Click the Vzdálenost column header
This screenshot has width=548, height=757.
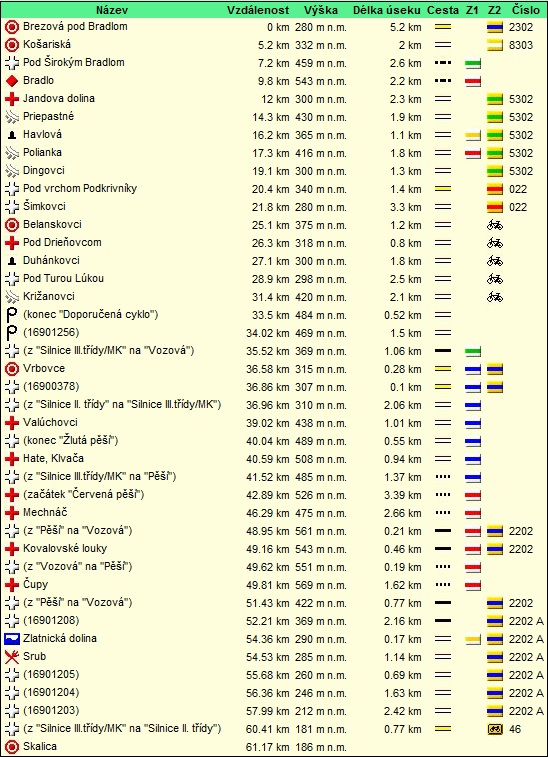click(258, 10)
